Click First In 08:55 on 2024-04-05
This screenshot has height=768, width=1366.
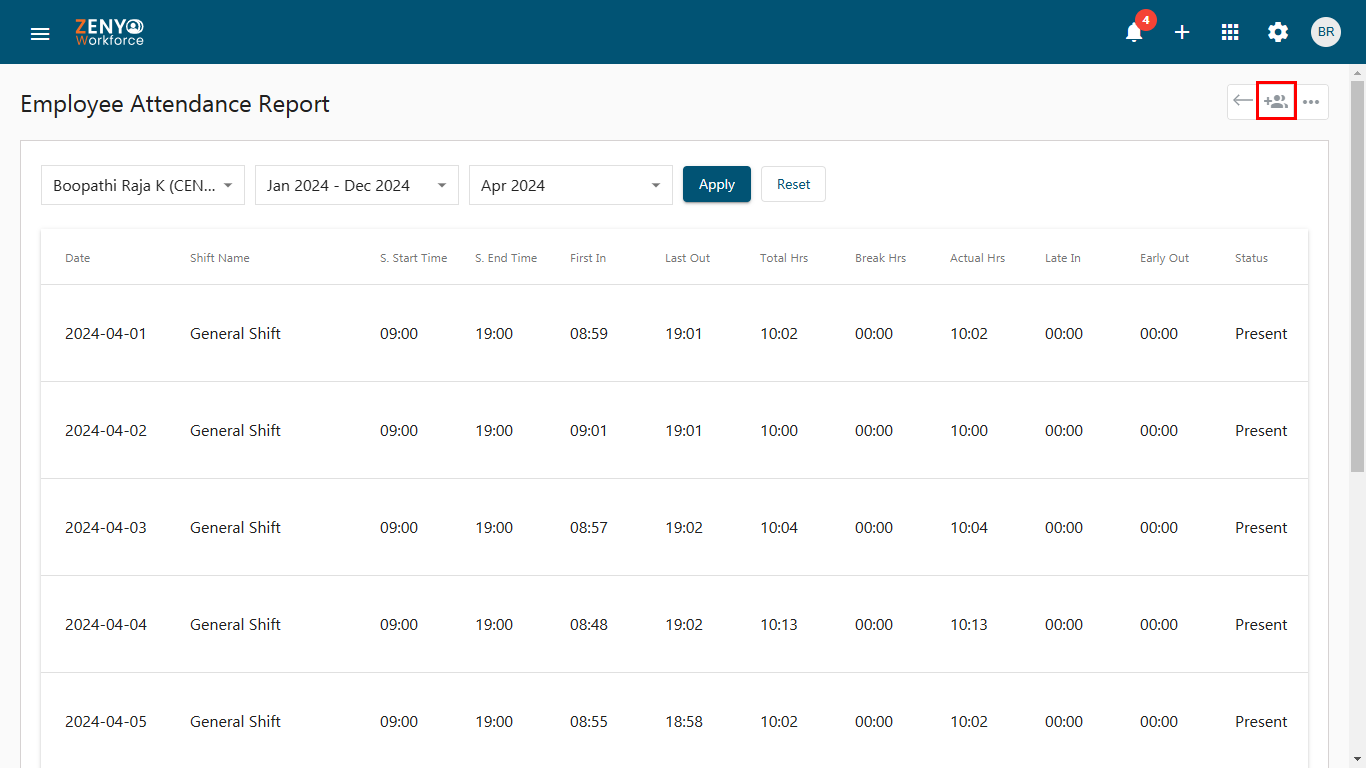coord(589,722)
